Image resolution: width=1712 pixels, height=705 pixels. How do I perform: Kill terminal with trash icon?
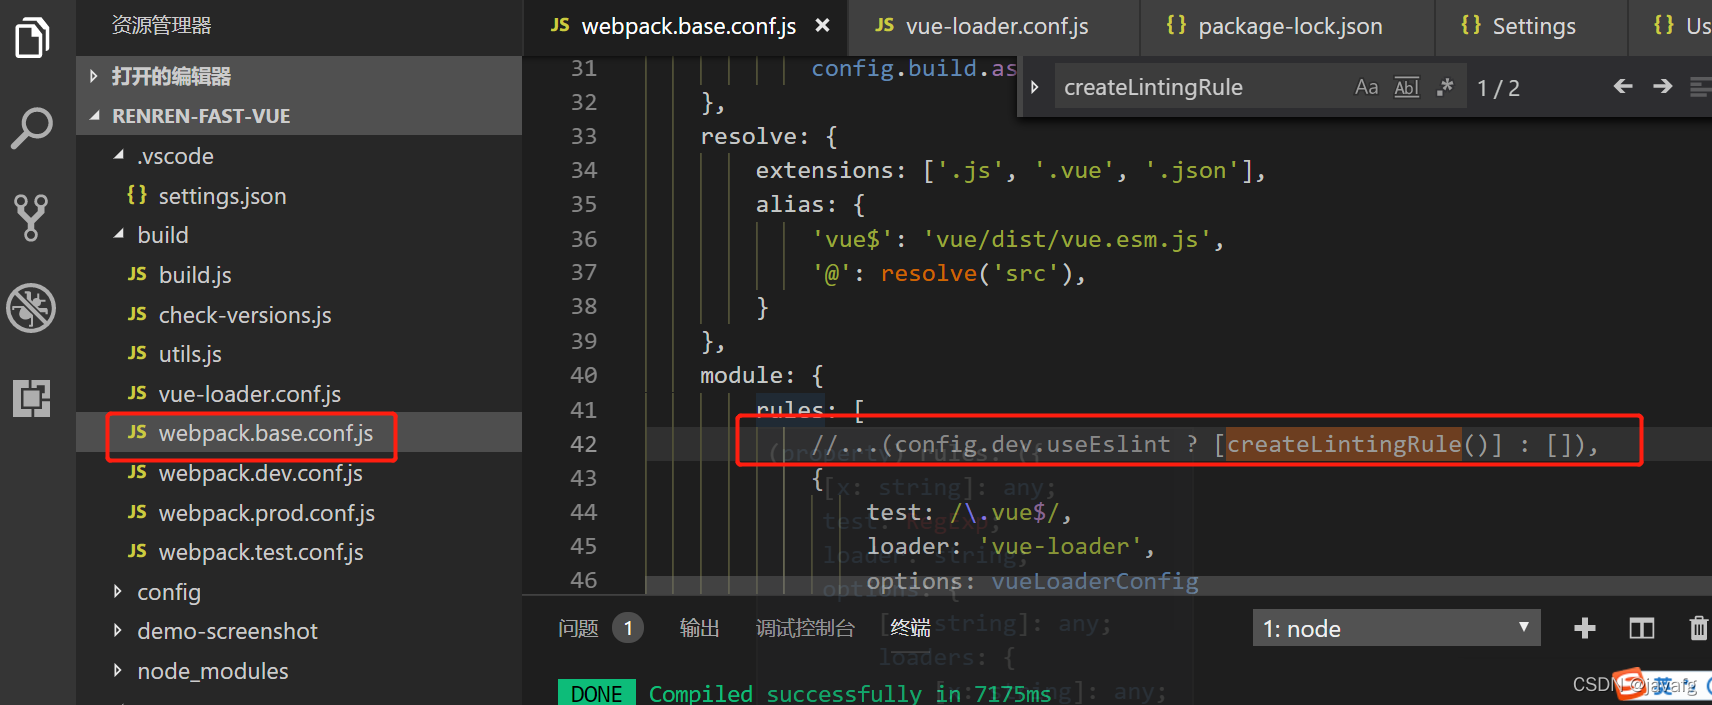point(1699,628)
